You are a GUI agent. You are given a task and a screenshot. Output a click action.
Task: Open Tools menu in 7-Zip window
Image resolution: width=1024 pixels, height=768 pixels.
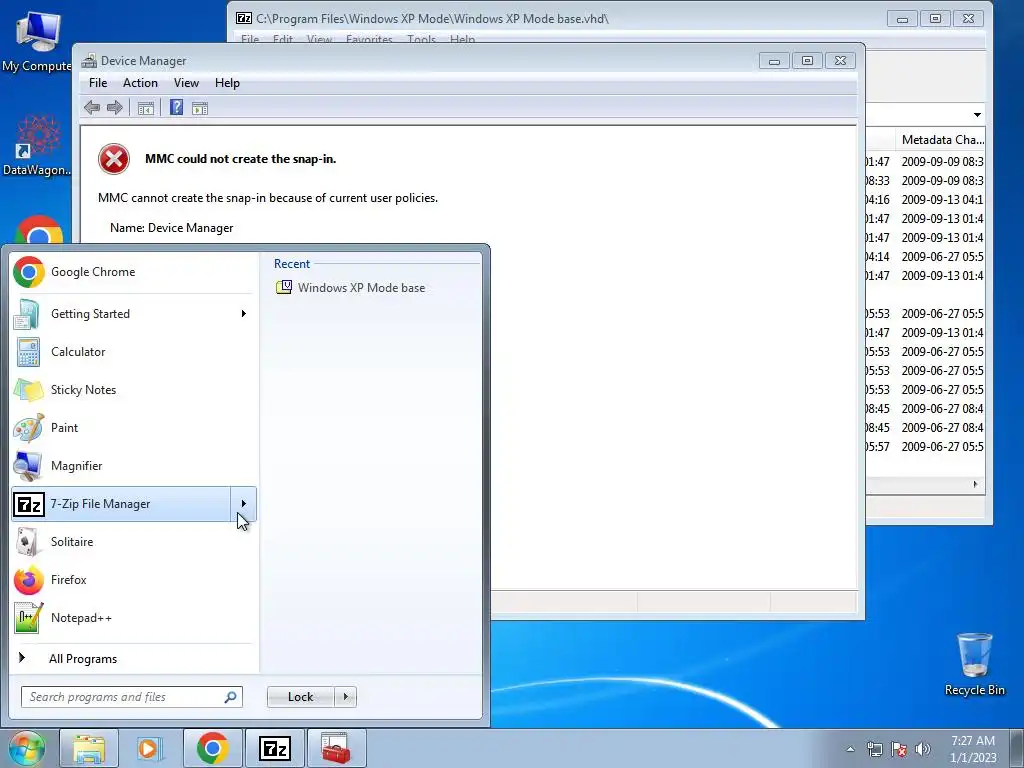point(421,39)
